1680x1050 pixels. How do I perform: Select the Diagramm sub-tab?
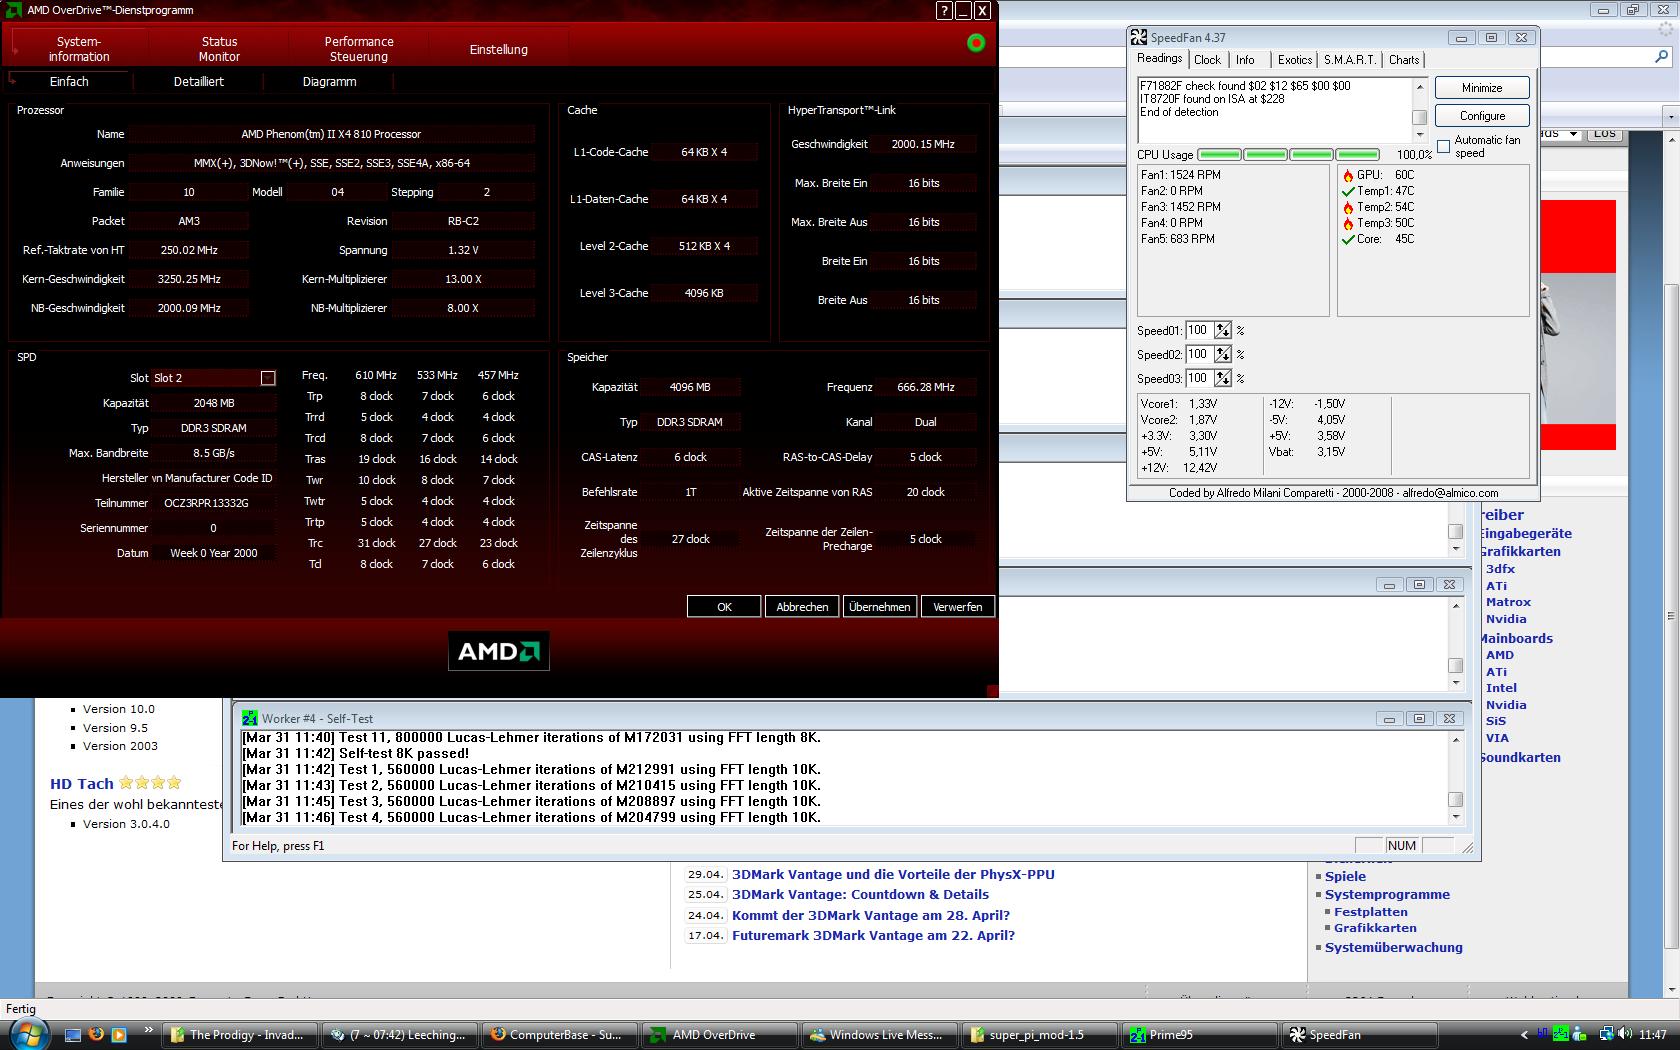point(330,82)
